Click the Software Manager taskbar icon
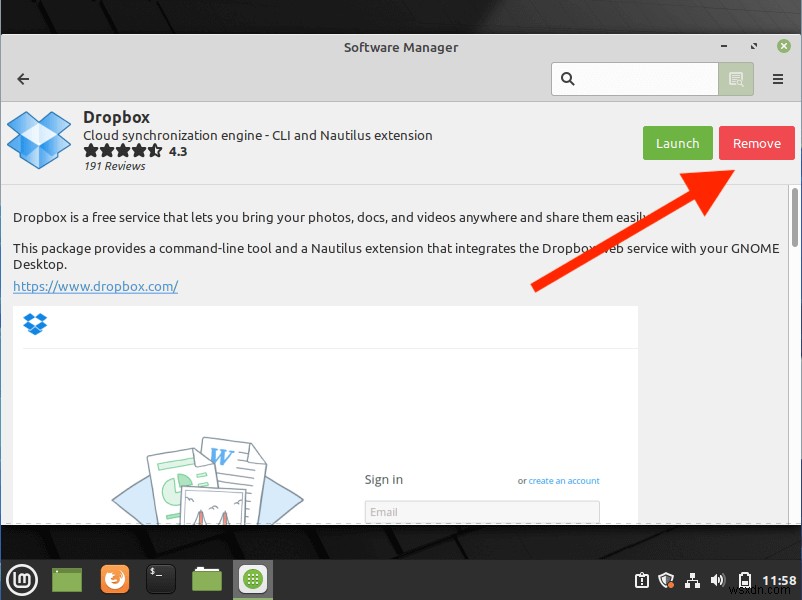This screenshot has height=600, width=802. click(x=252, y=579)
